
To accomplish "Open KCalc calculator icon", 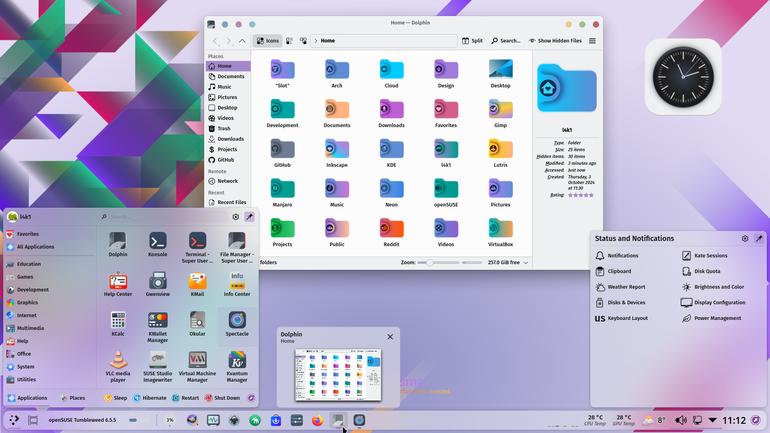I will (118, 324).
